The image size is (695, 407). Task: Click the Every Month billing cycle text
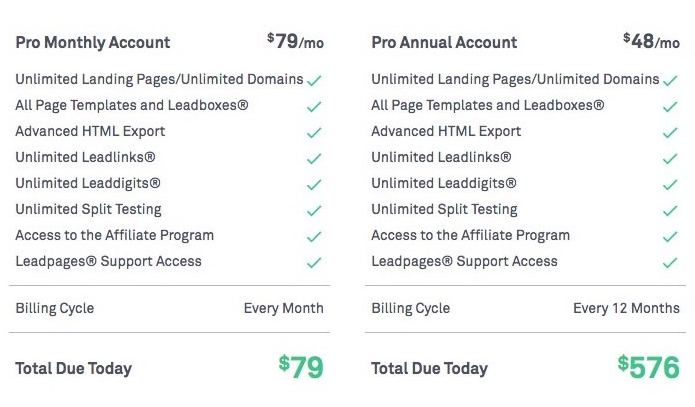pos(284,308)
